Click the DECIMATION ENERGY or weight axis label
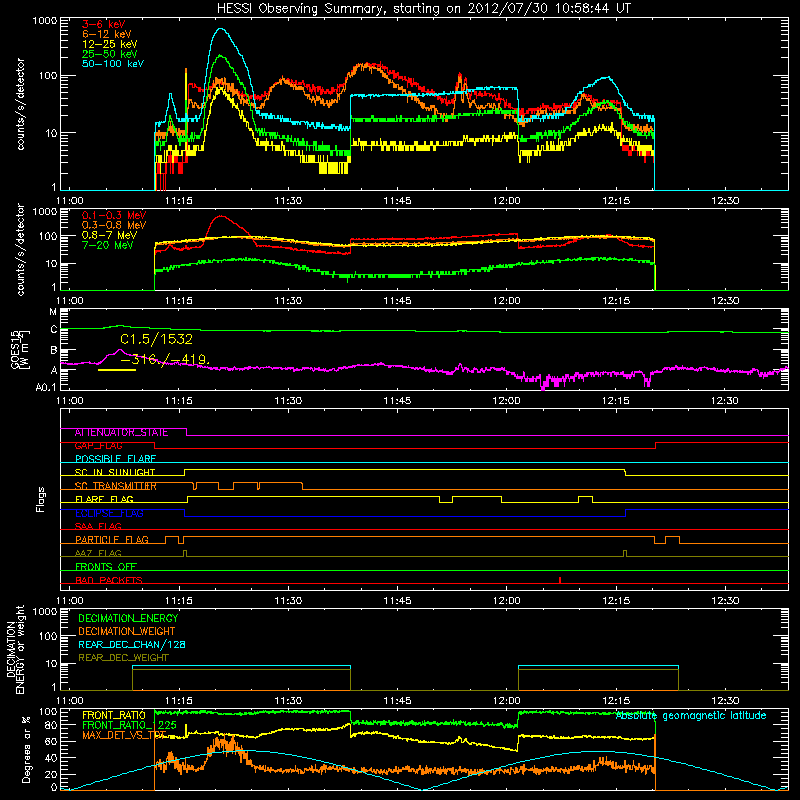The image size is (800, 800). [x=15, y=649]
